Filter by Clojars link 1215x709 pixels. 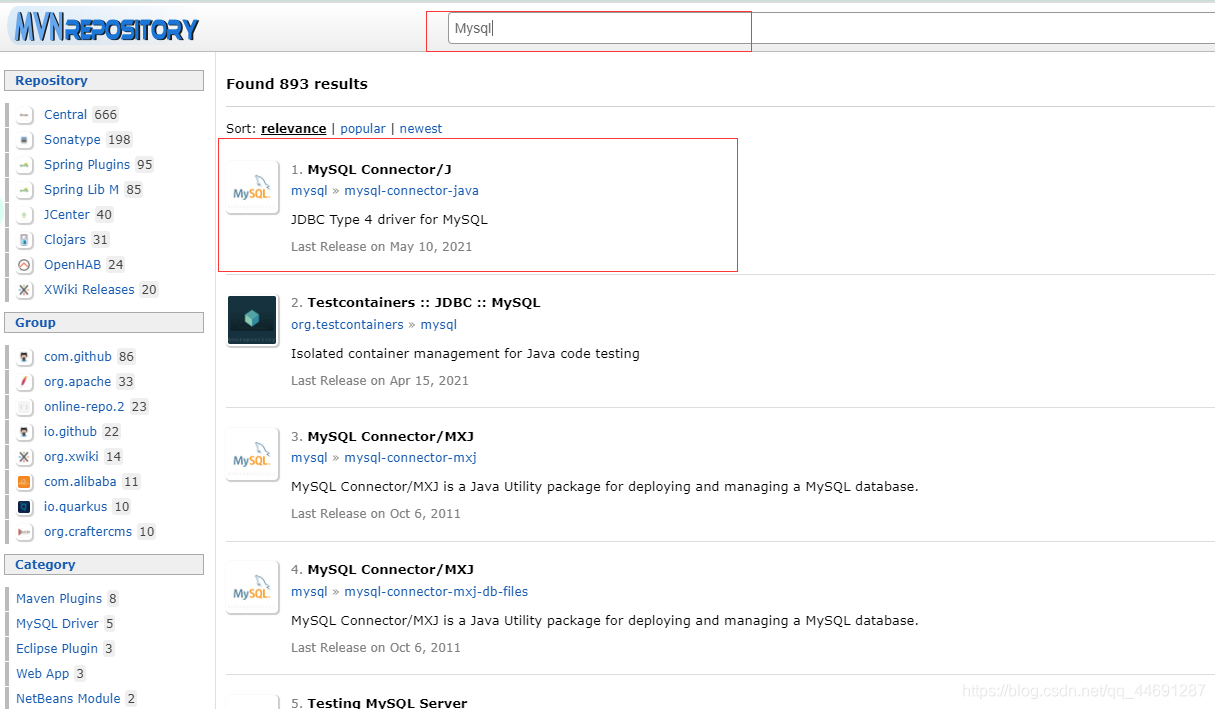point(65,240)
